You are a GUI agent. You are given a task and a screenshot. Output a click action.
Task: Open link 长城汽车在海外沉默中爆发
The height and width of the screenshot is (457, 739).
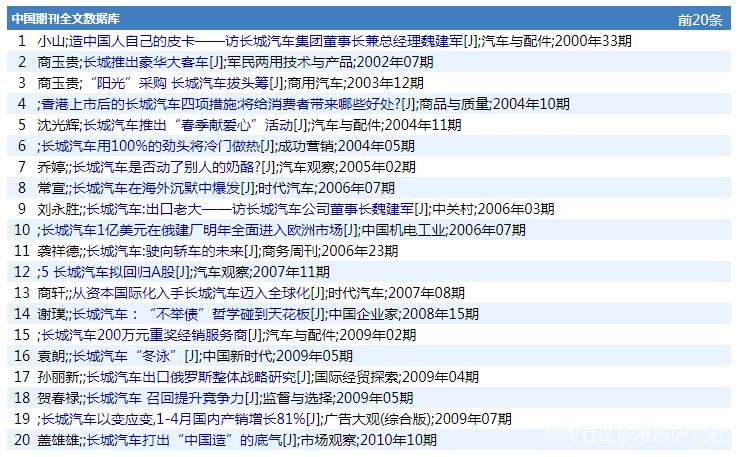tap(156, 188)
